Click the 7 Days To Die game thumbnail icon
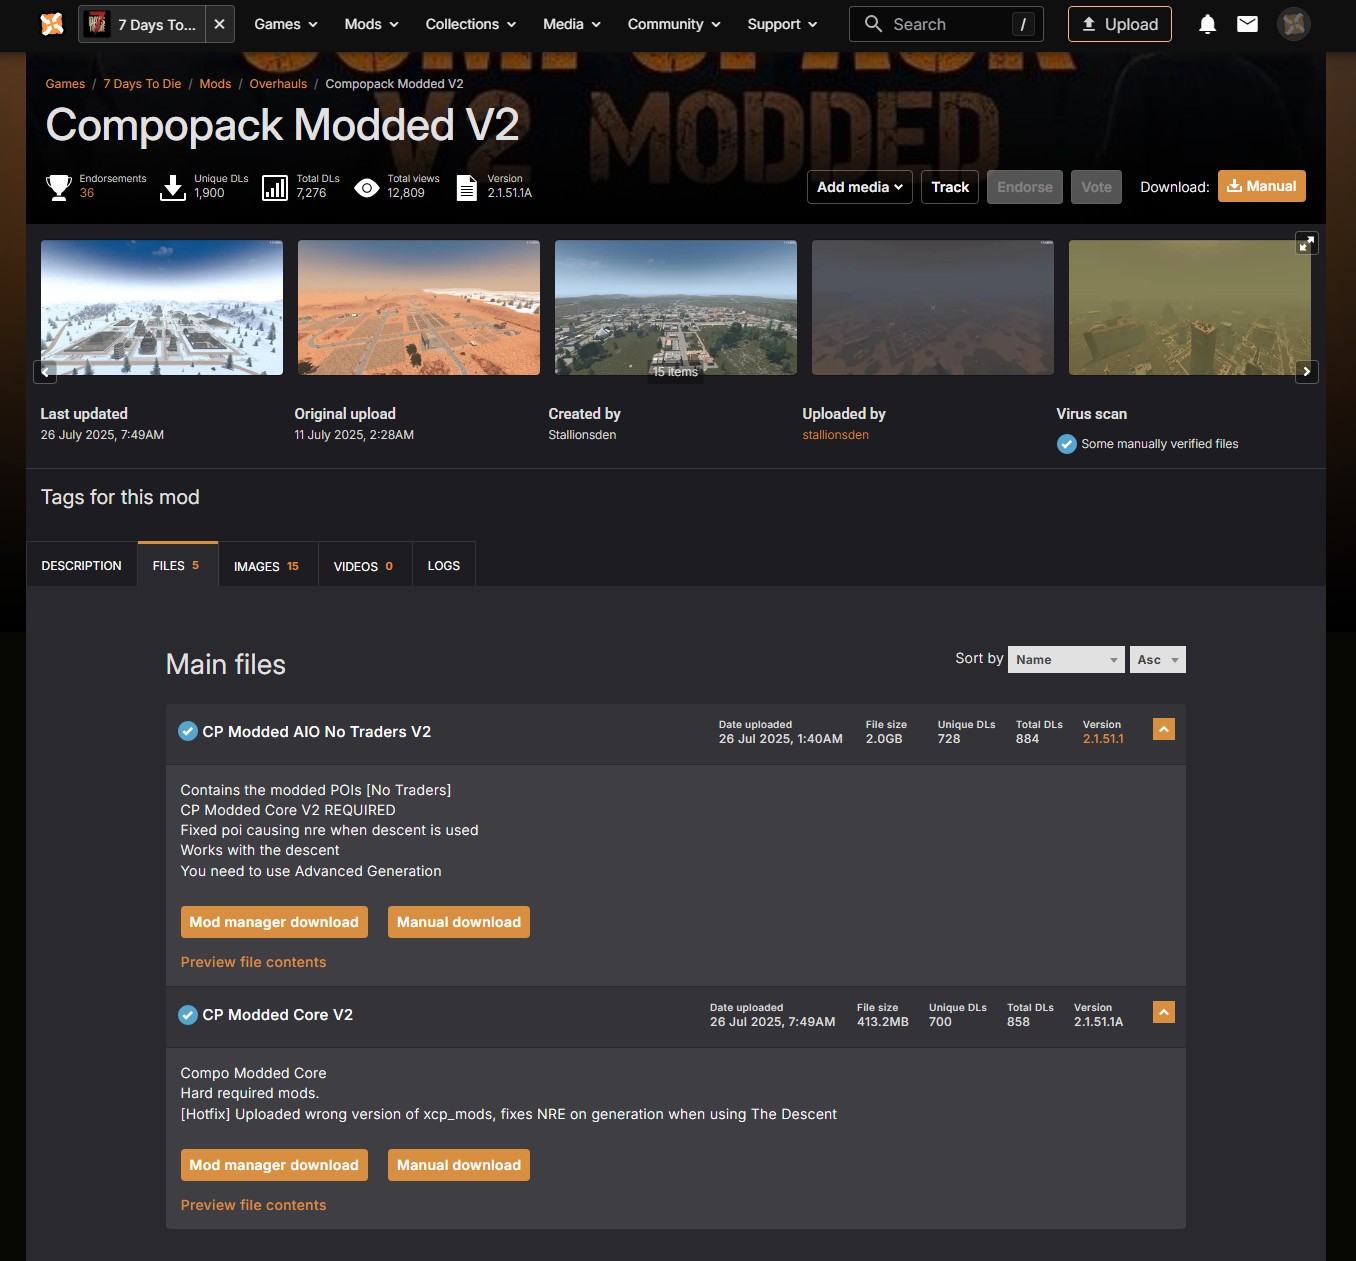The width and height of the screenshot is (1356, 1261). (97, 24)
